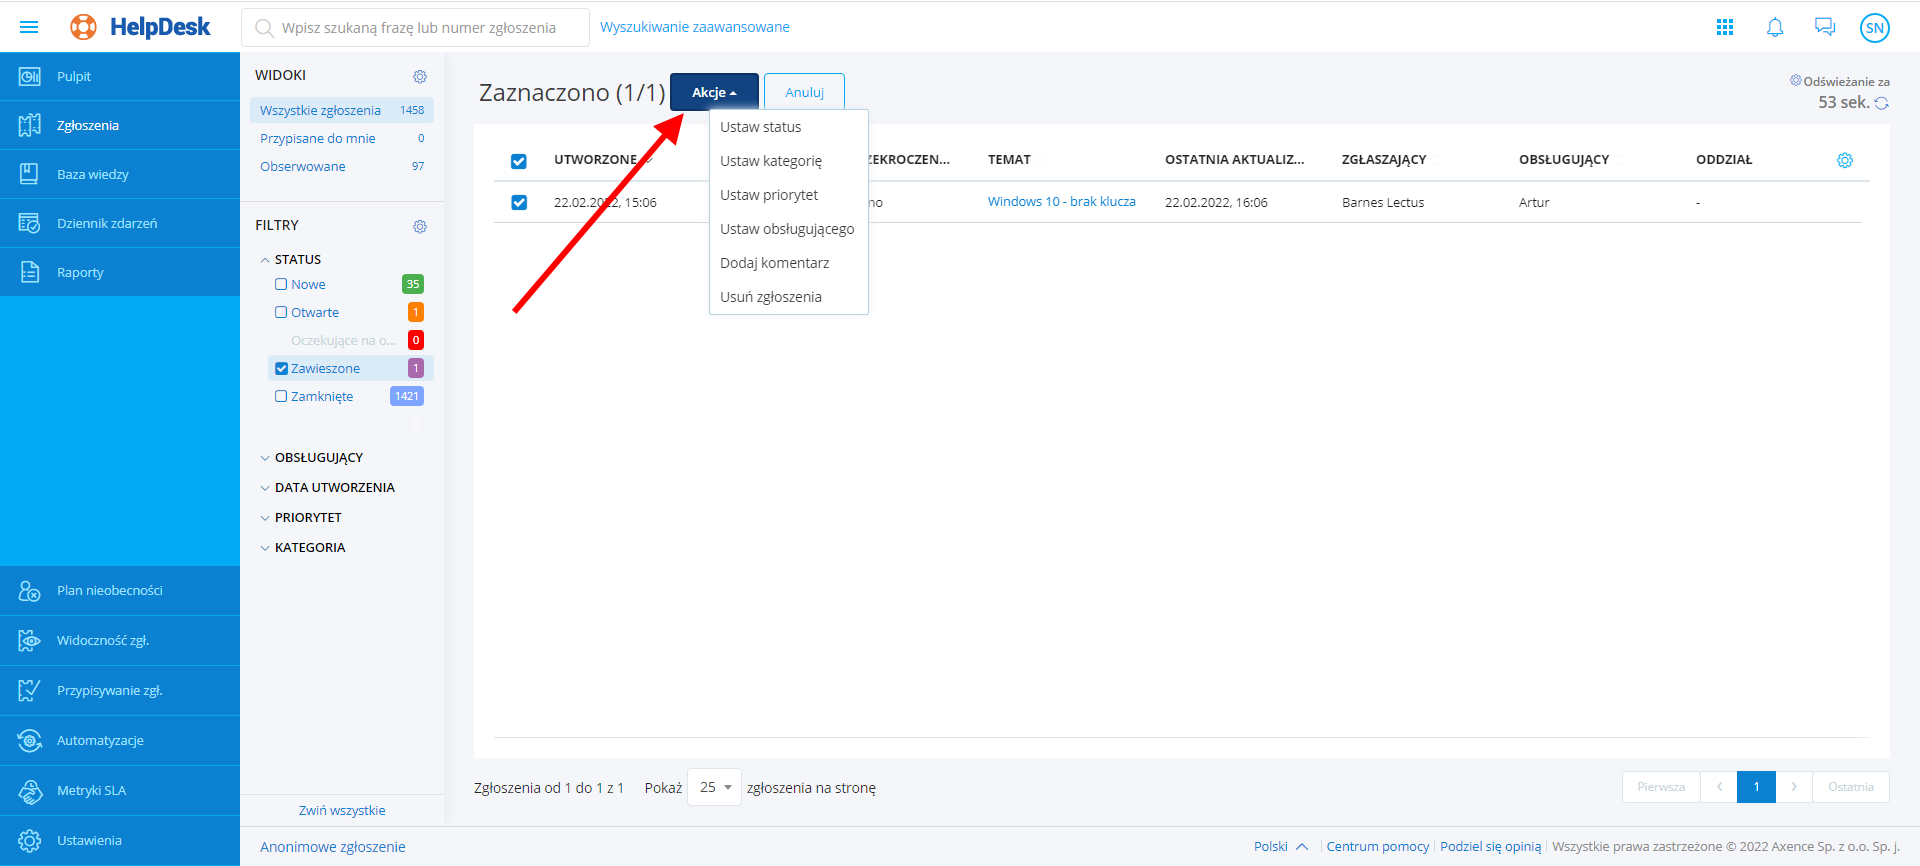Open the chat messages icon
The image size is (1920, 866).
[x=1825, y=27]
